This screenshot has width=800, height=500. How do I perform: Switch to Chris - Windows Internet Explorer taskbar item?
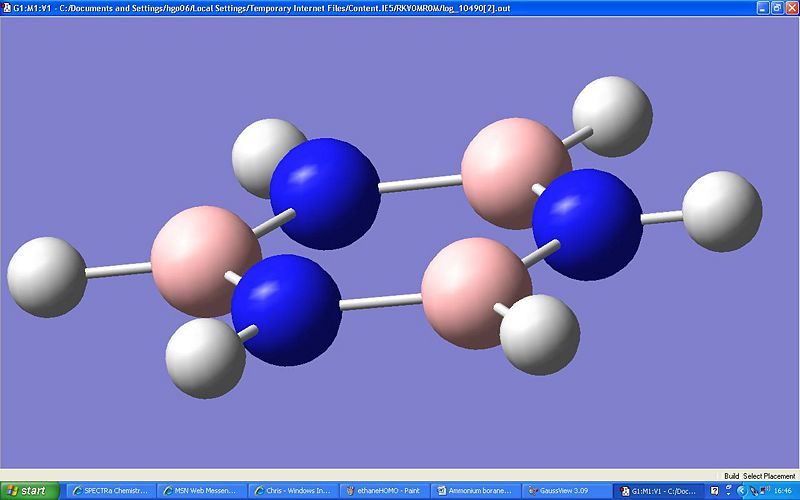pyautogui.click(x=293, y=491)
